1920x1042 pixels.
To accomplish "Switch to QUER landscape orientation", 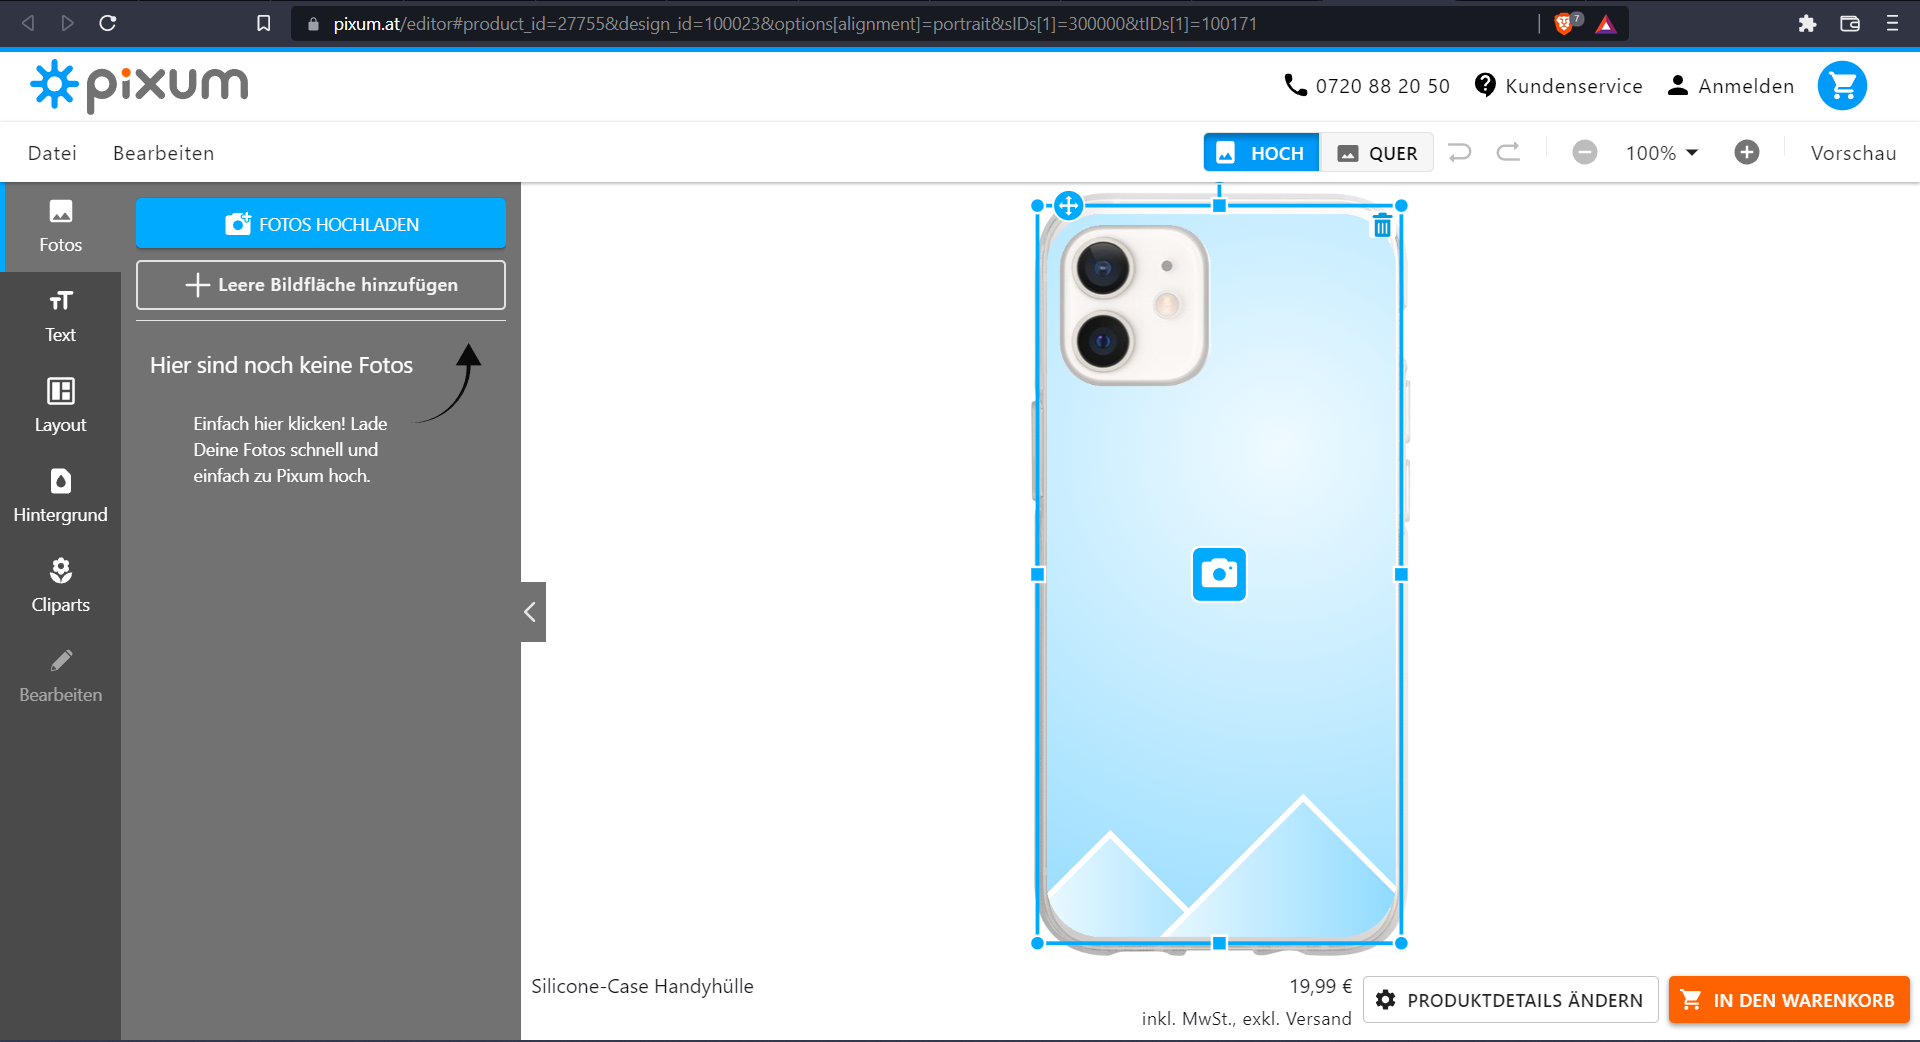I will tap(1377, 153).
